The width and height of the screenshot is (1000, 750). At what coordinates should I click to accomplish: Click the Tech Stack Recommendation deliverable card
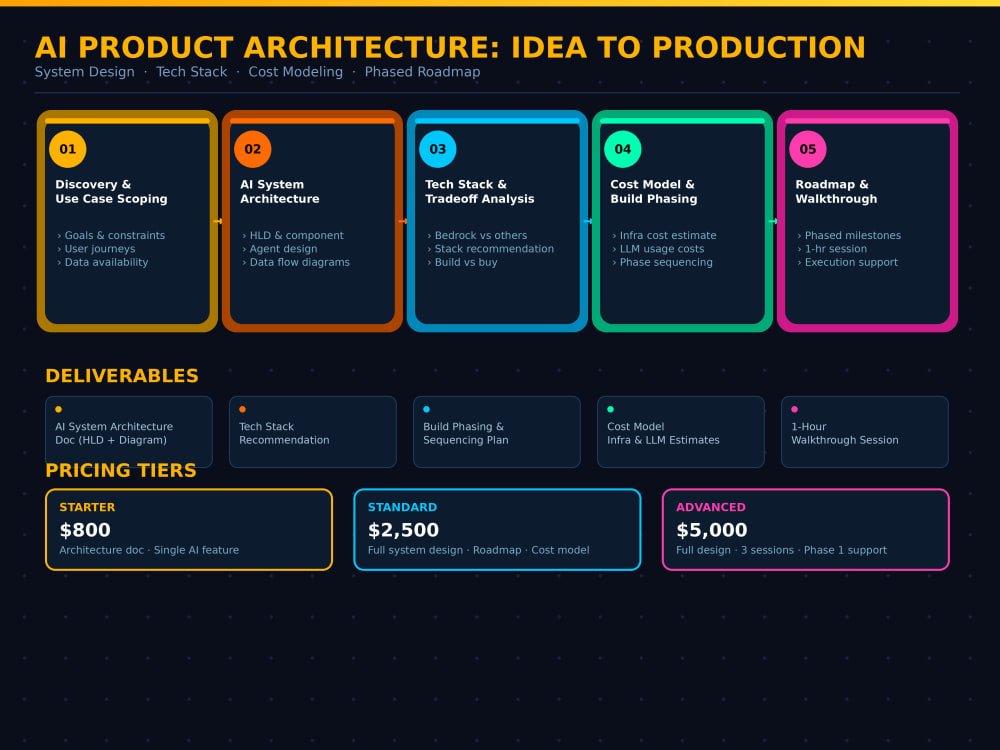(312, 432)
